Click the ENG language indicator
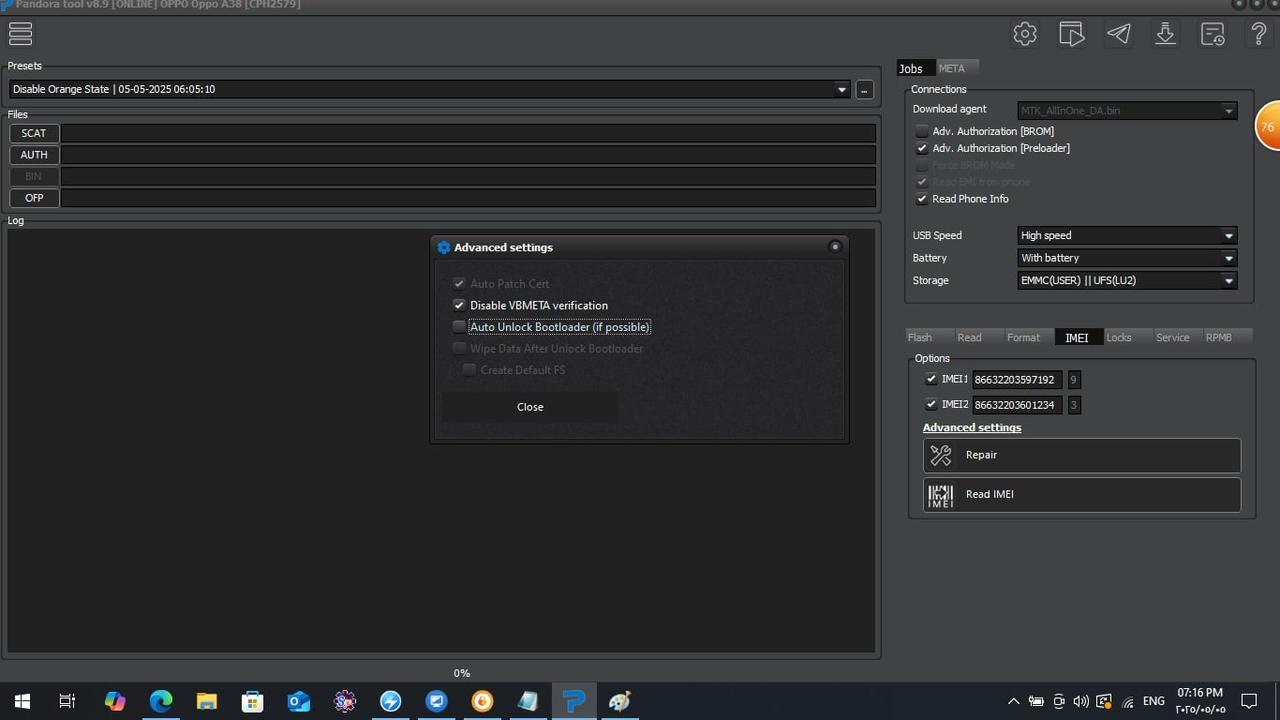Screen dimensions: 1280x720 click(1154, 701)
